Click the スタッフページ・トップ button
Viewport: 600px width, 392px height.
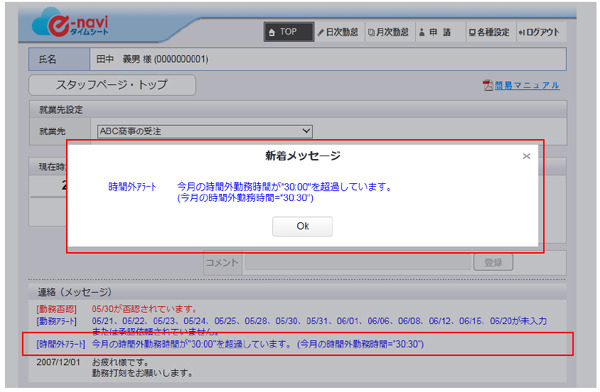coord(112,85)
